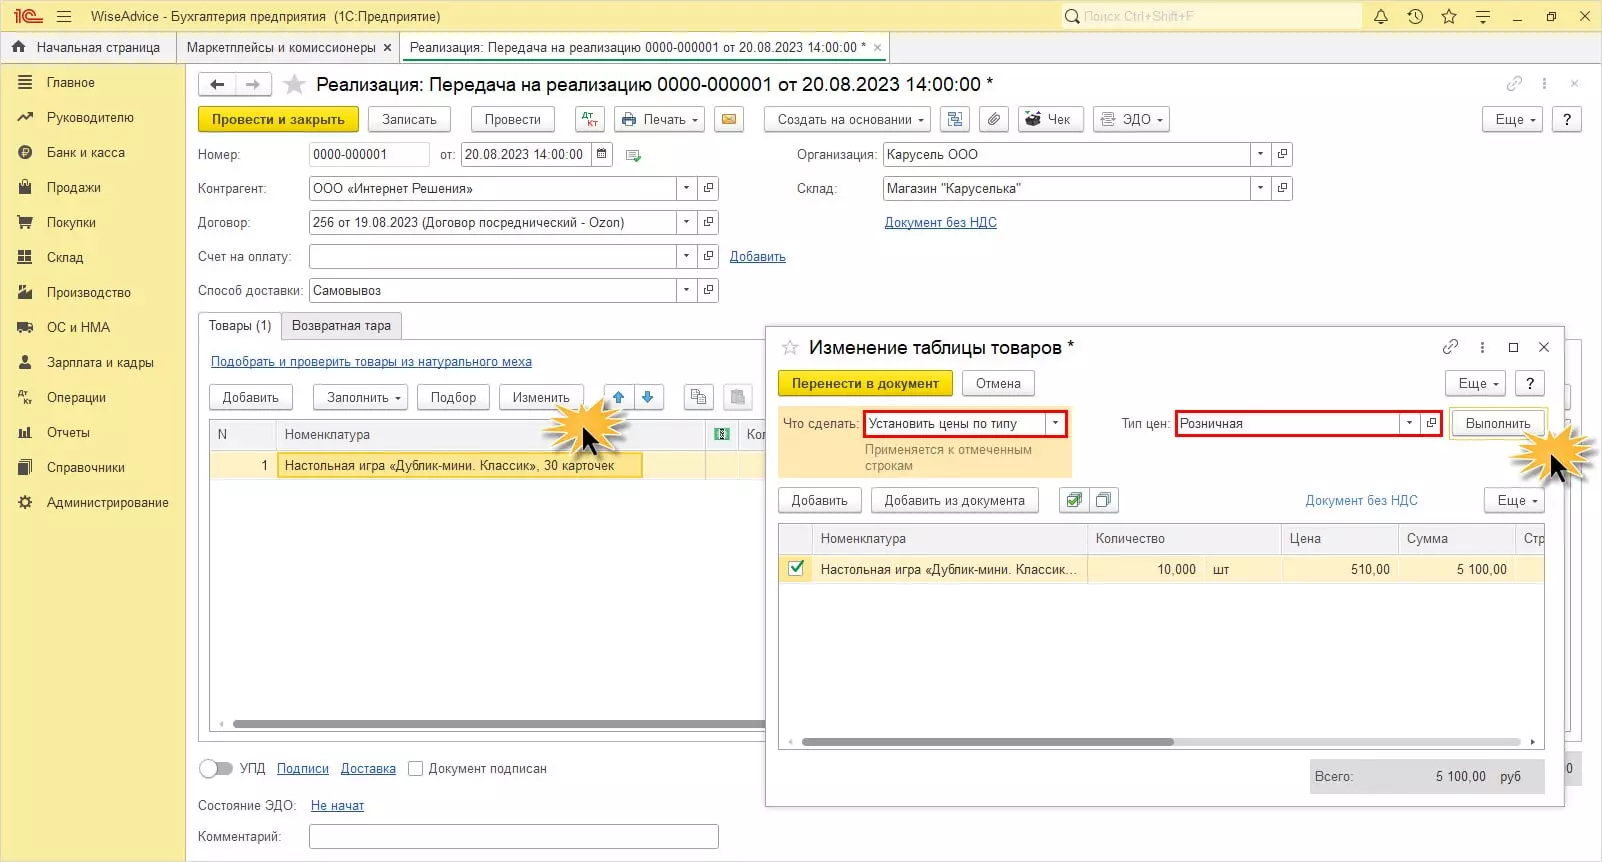Click check-all rows icon in dialog
Screen dimensions: 1602x862
tap(1074, 500)
